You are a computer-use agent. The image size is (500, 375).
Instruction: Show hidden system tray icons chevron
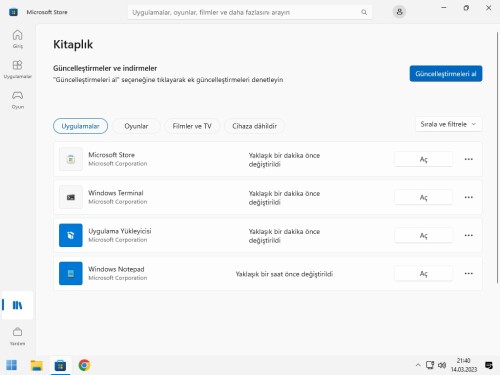(418, 365)
